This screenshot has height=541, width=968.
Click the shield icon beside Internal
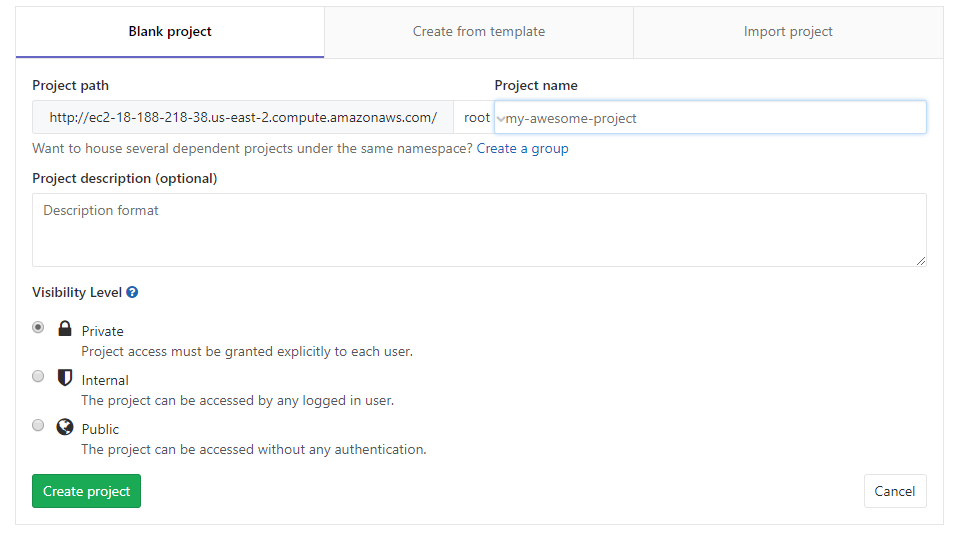(x=65, y=378)
